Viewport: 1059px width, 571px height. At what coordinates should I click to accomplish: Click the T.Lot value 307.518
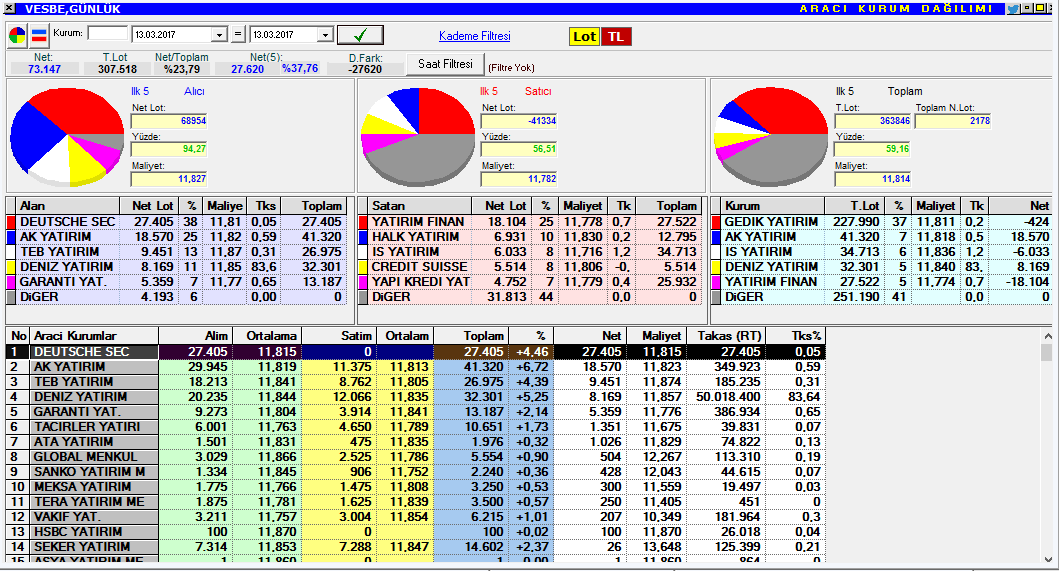(x=118, y=69)
